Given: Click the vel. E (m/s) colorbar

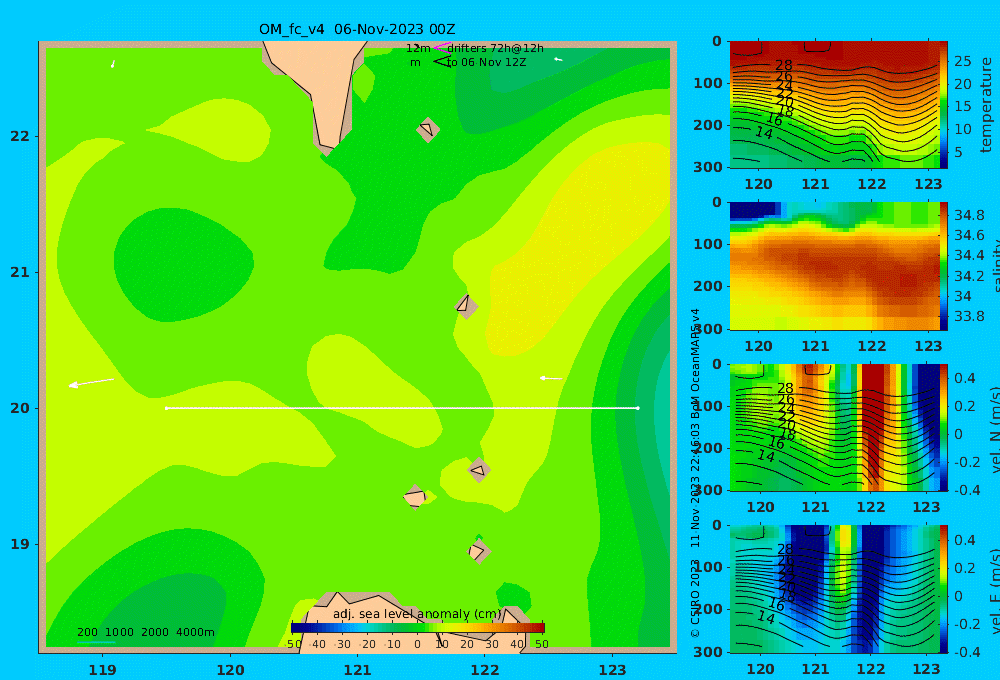Looking at the screenshot, I should point(944,589).
